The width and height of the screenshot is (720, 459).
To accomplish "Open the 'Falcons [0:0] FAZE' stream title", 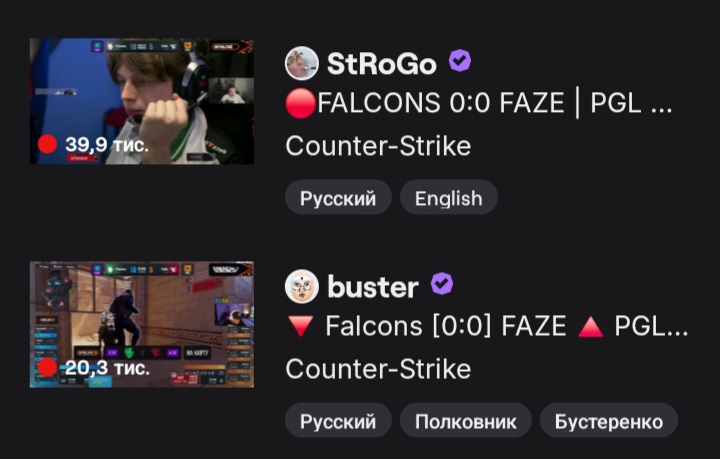I will click(487, 326).
